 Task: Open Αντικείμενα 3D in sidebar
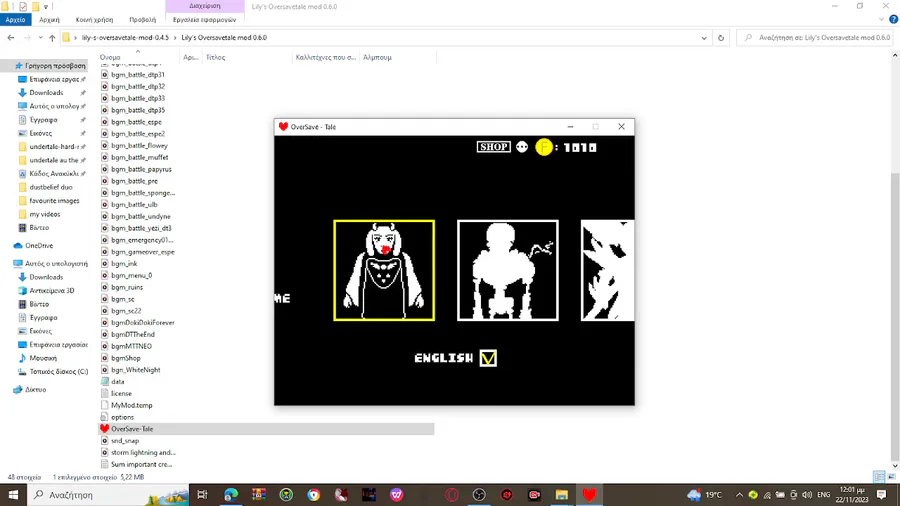coord(52,290)
